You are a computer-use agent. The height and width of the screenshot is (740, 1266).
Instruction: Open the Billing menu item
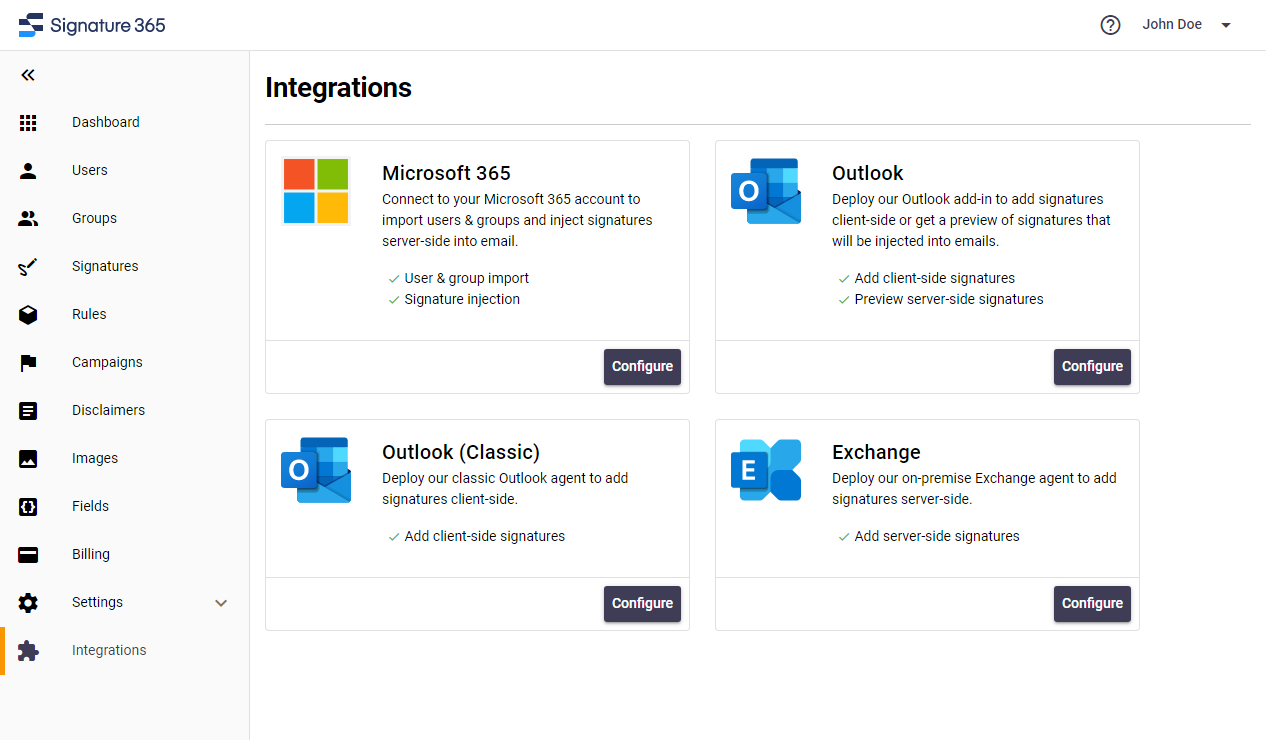pos(91,554)
